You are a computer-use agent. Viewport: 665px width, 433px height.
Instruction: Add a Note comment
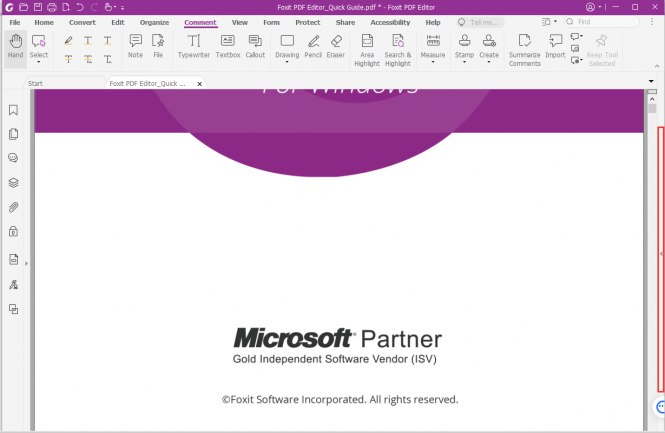pos(135,47)
